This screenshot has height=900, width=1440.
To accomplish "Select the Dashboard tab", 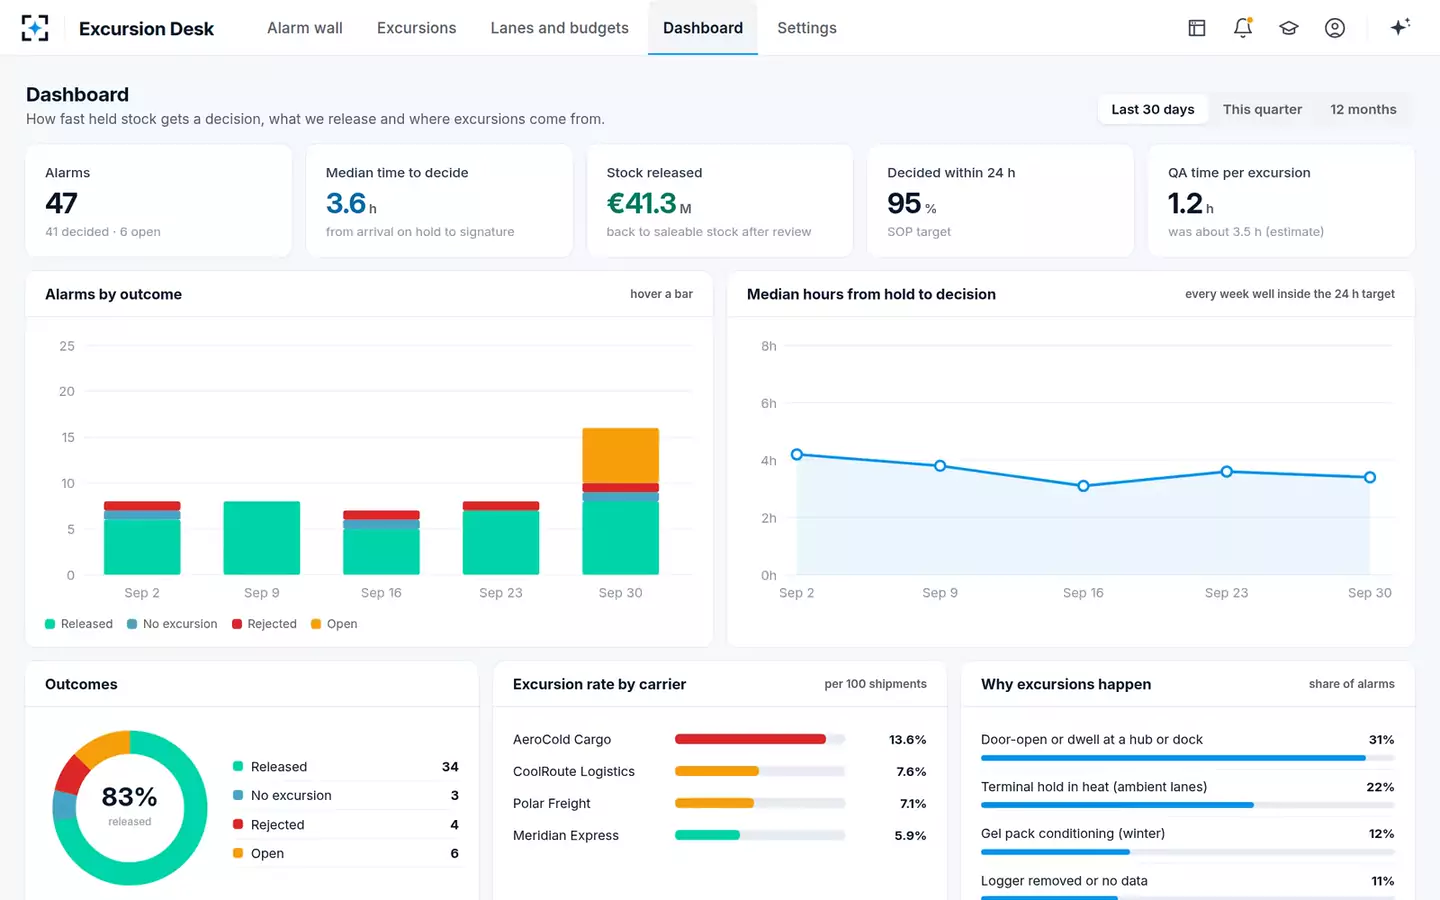I will click(703, 28).
